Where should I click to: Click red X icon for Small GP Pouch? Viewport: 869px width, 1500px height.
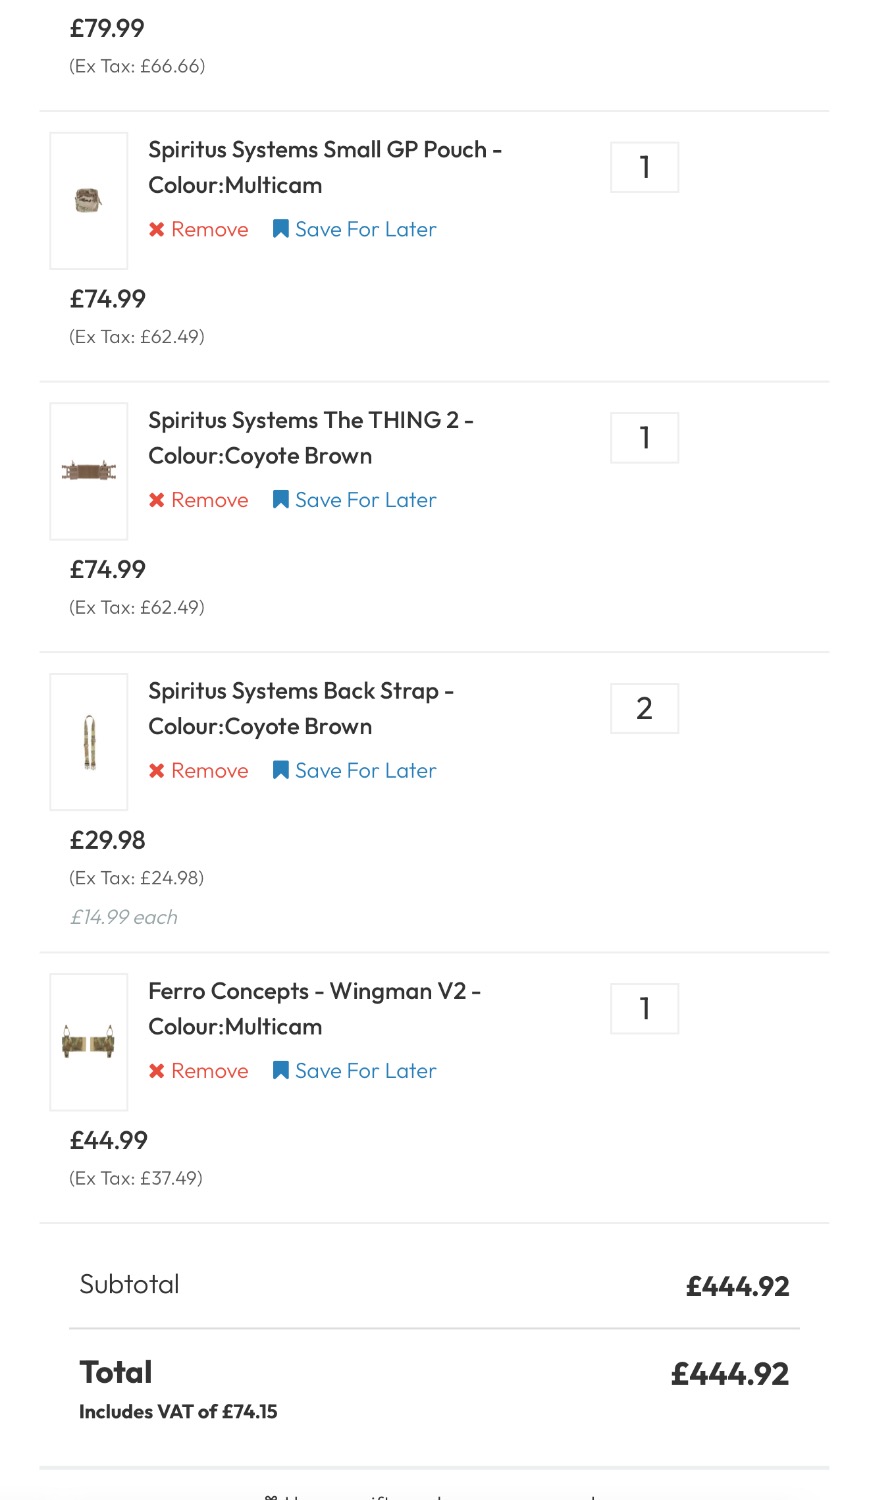tap(157, 230)
